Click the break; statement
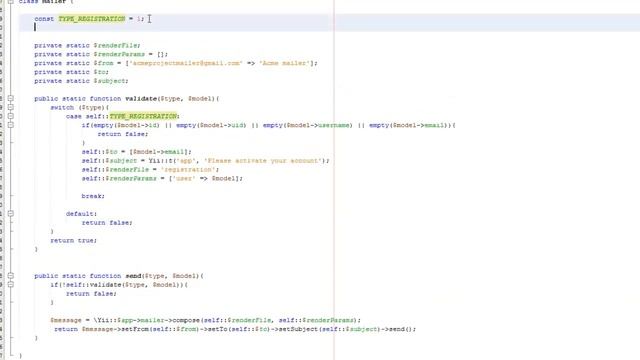The image size is (640, 360). (93, 196)
